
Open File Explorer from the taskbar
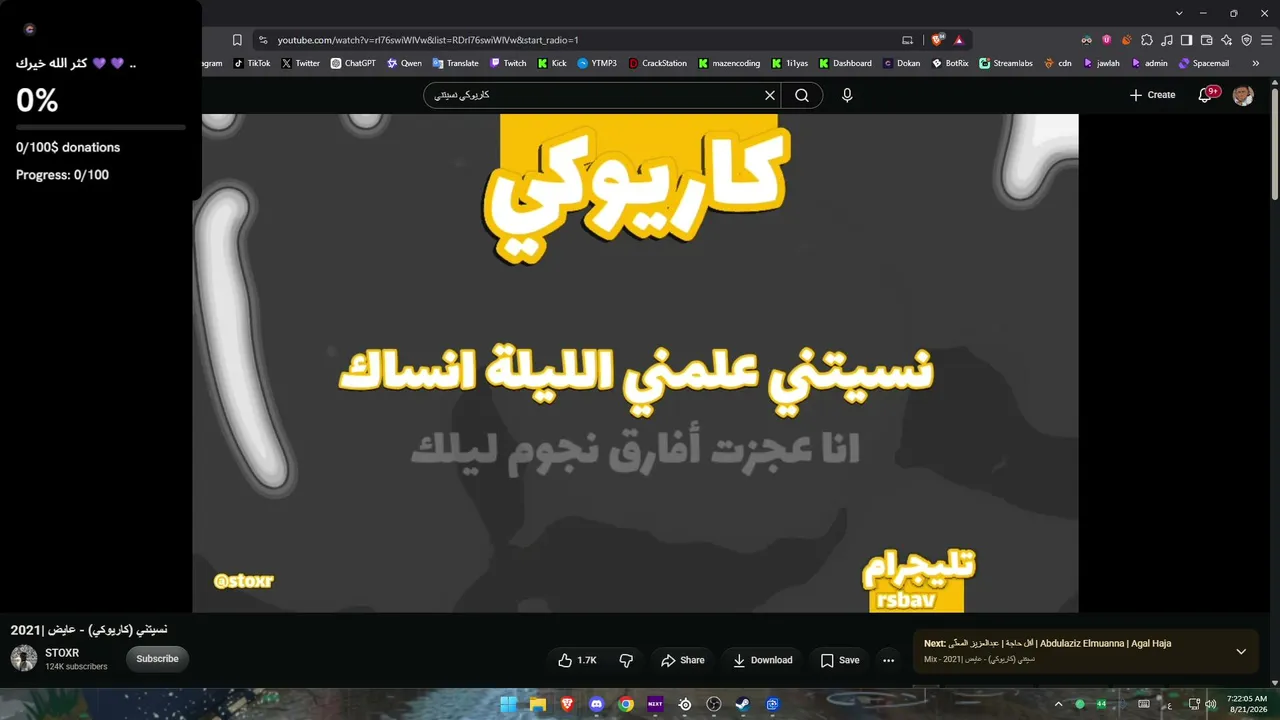pos(538,704)
